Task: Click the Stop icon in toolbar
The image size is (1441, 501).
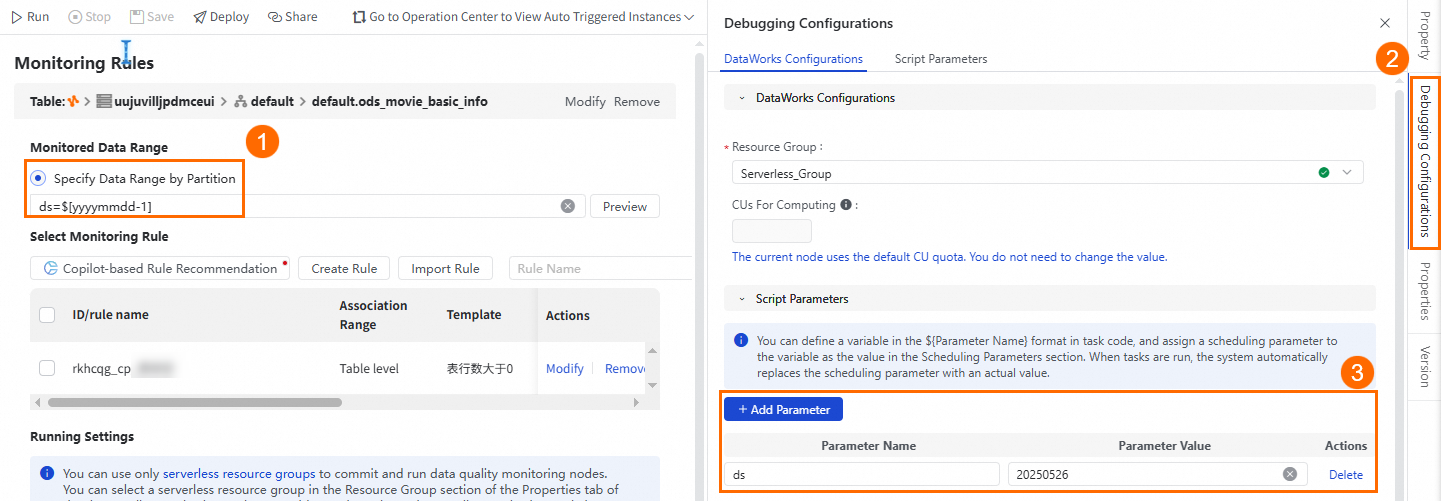Action: [x=75, y=17]
